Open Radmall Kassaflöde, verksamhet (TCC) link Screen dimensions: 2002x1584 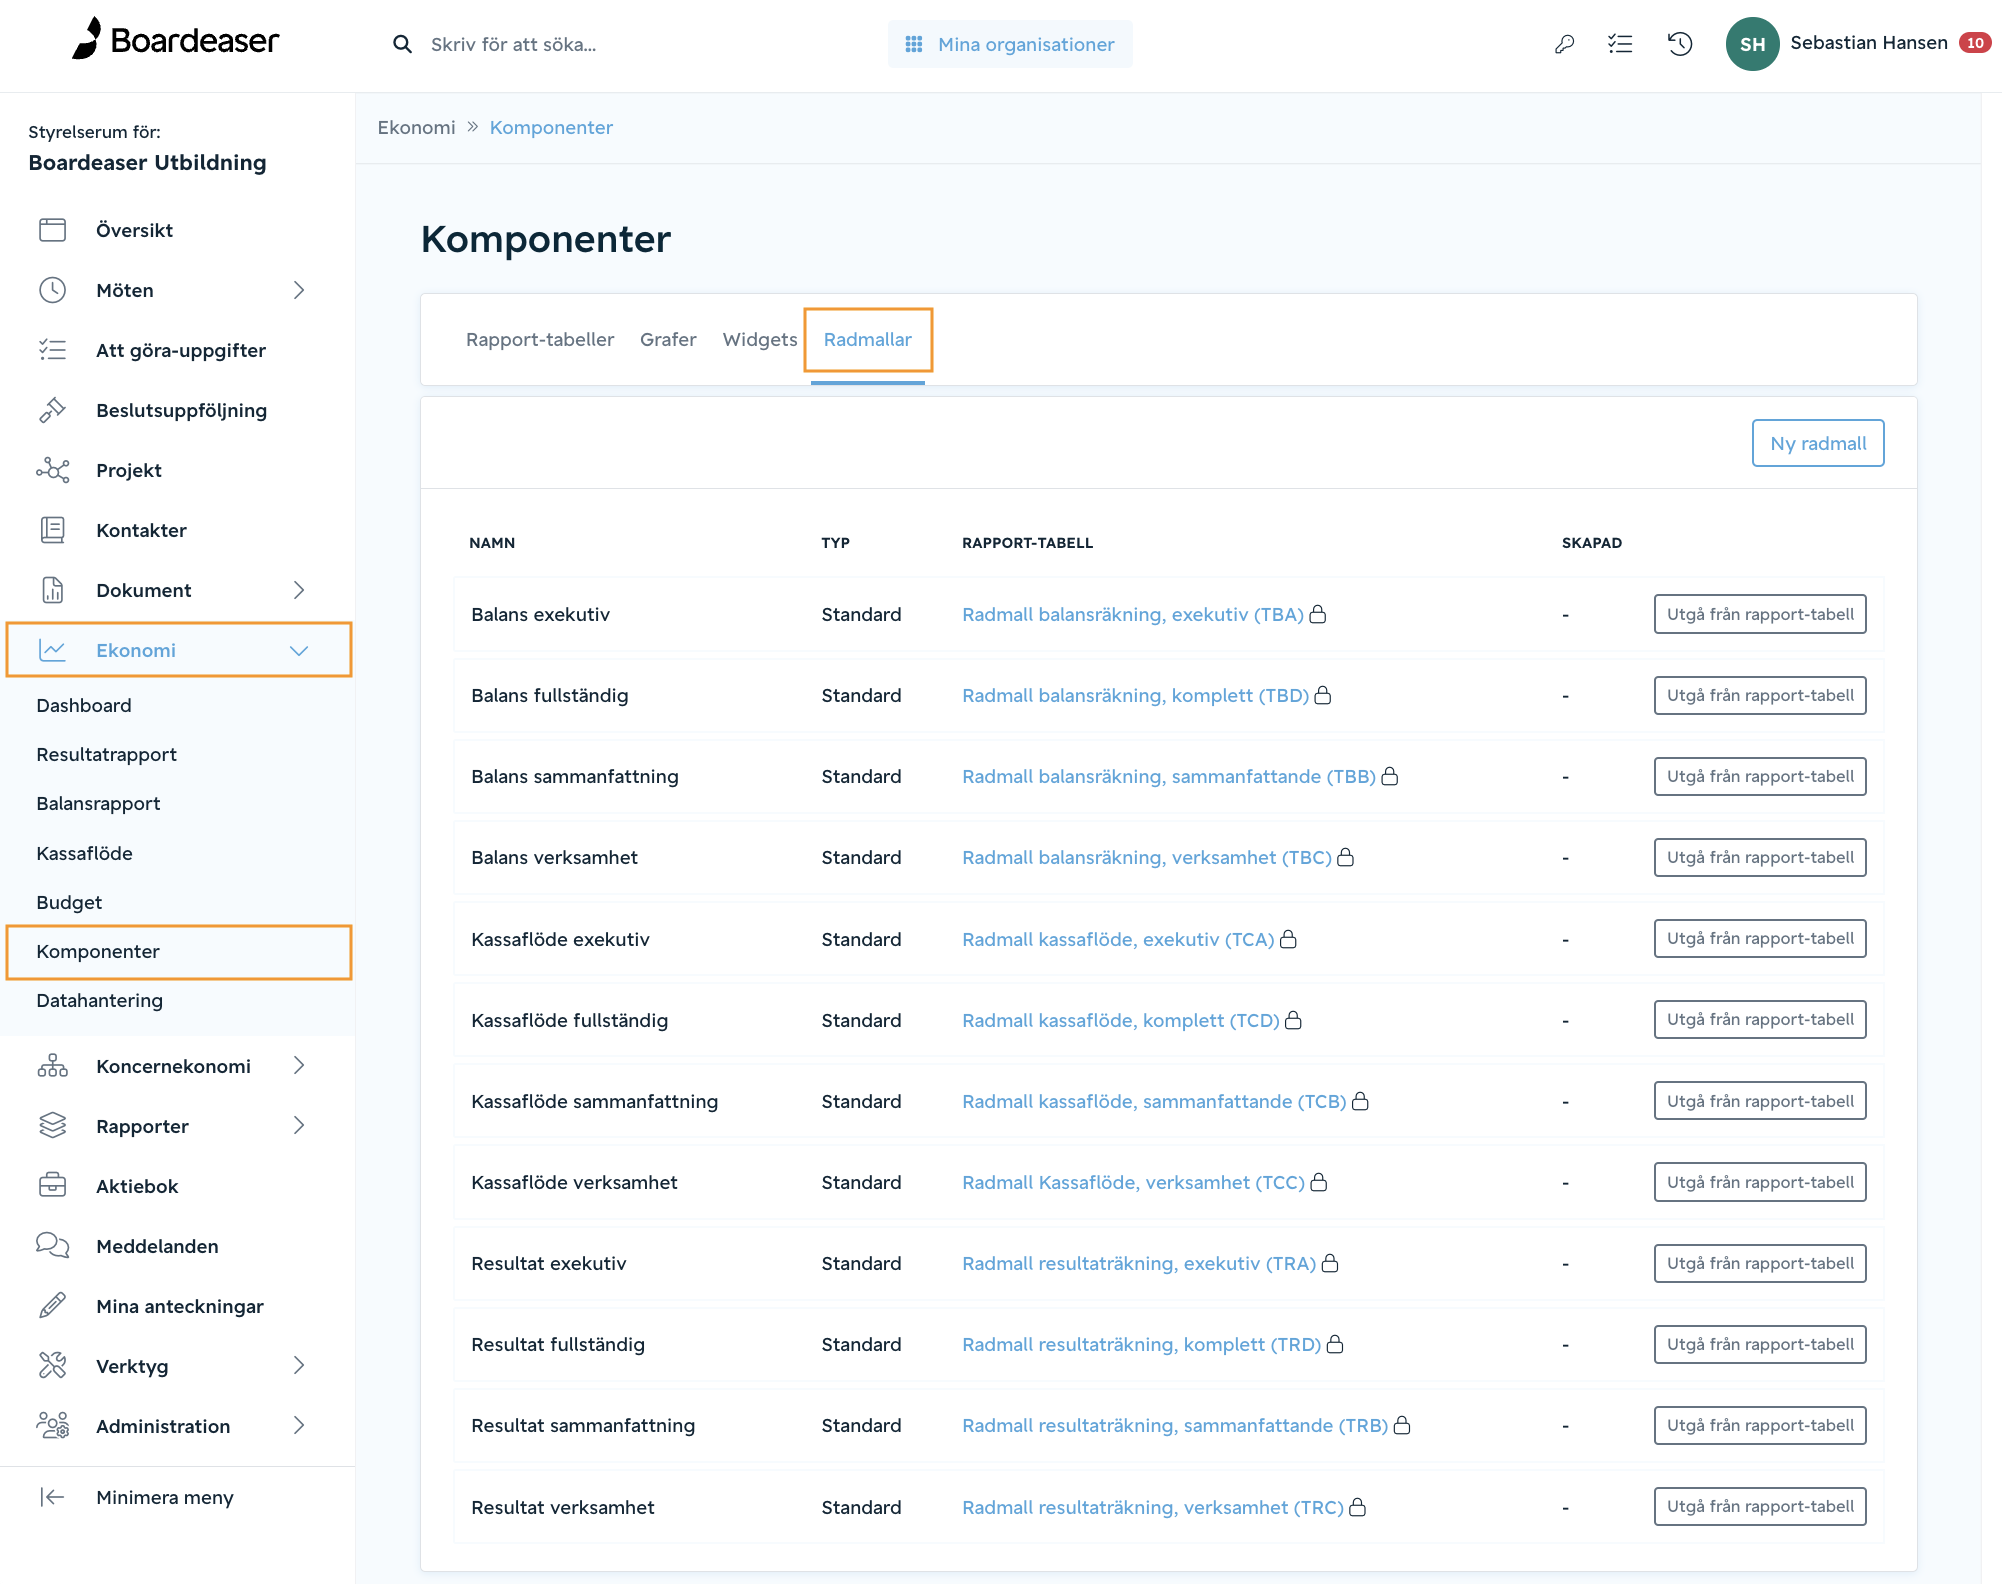1133,1182
